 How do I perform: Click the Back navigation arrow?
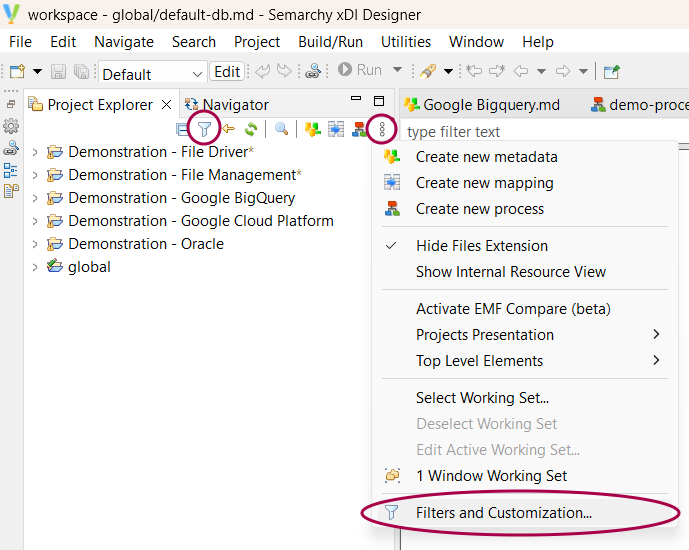[x=521, y=71]
